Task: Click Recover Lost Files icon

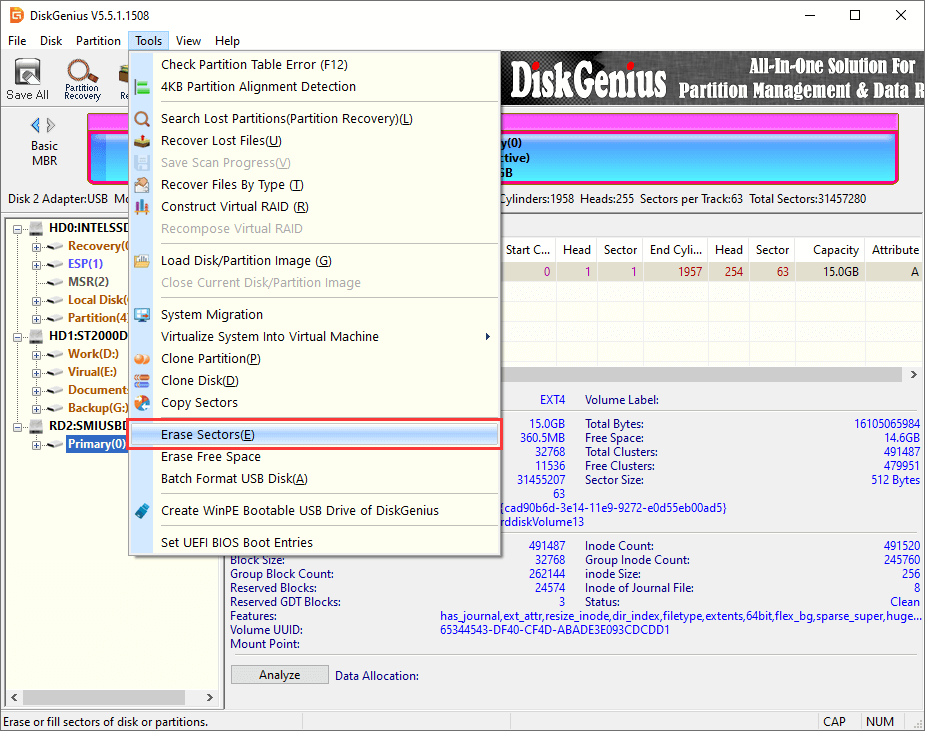Action: [x=142, y=141]
